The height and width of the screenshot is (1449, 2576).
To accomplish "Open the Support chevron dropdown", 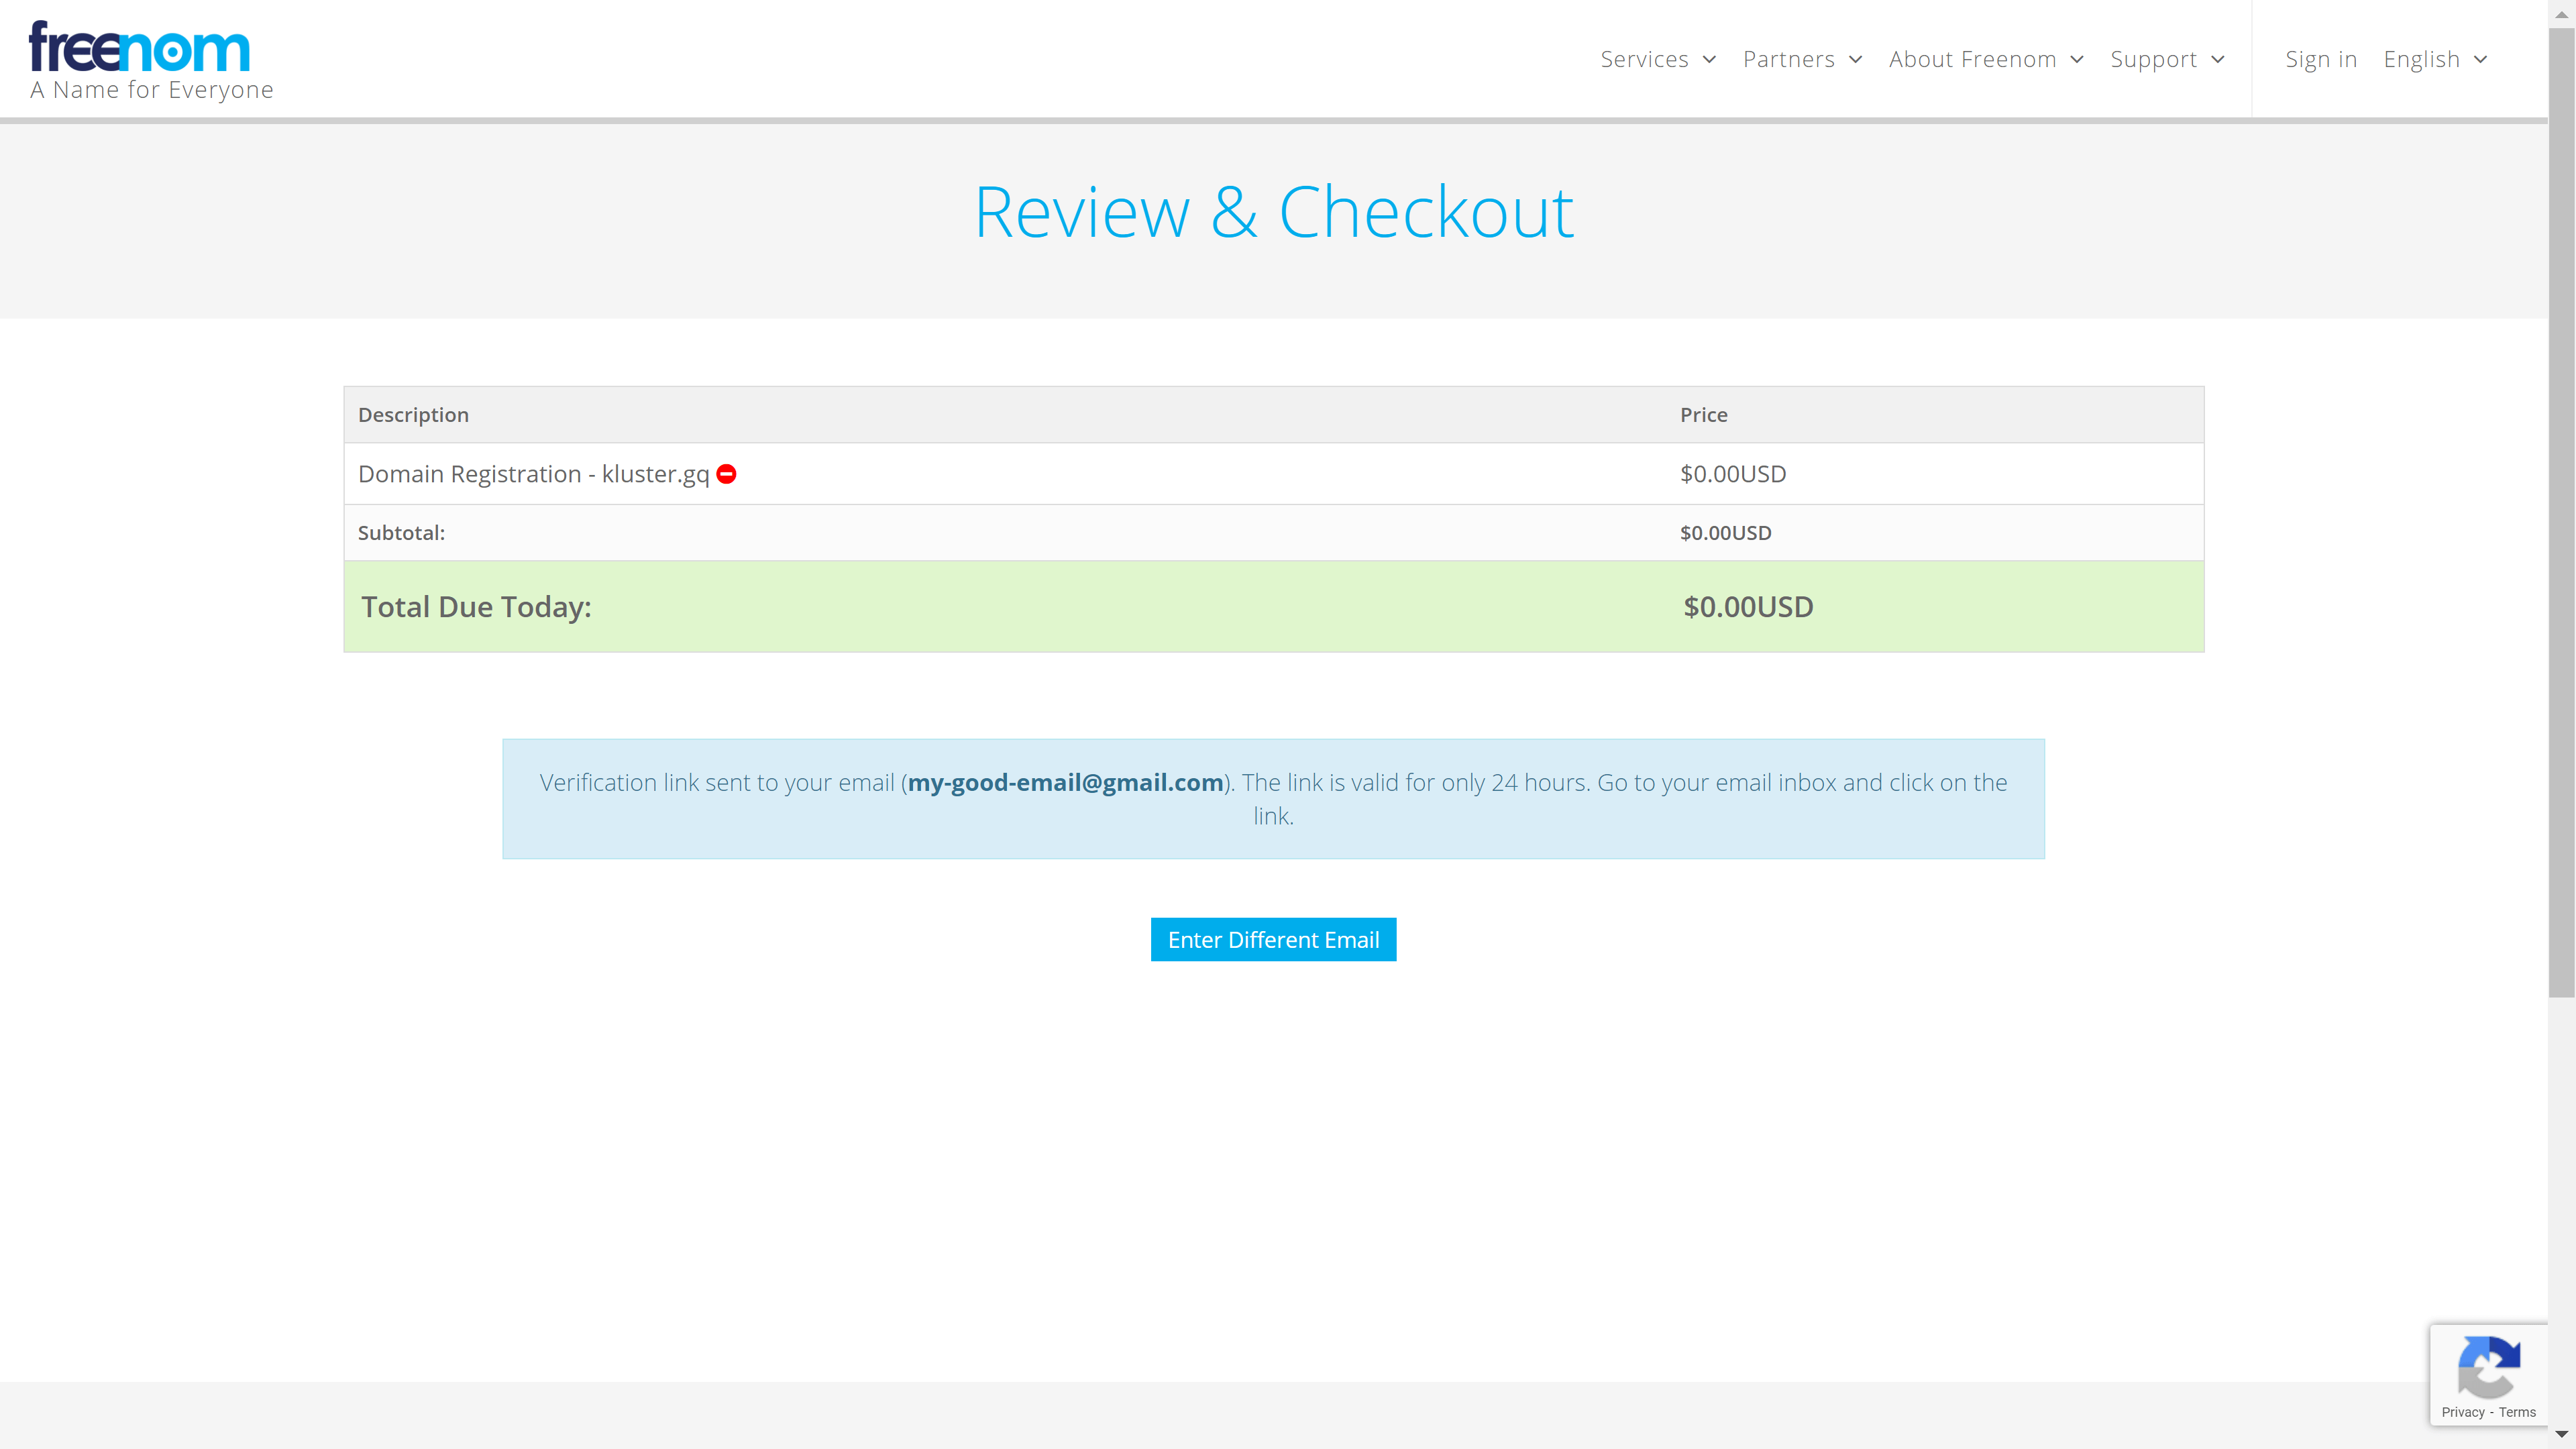I will click(2218, 59).
